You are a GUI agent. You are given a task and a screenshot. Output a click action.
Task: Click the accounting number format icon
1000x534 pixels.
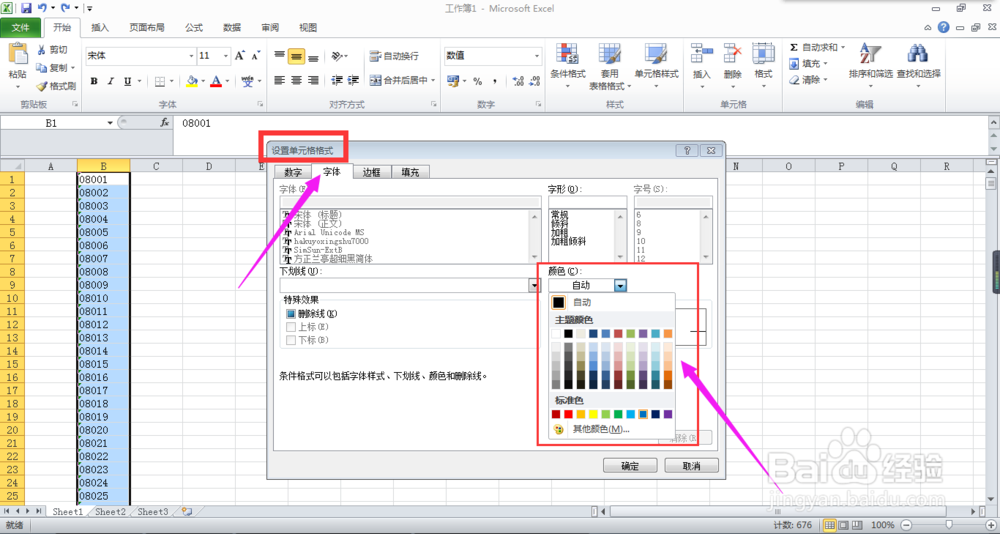(453, 81)
